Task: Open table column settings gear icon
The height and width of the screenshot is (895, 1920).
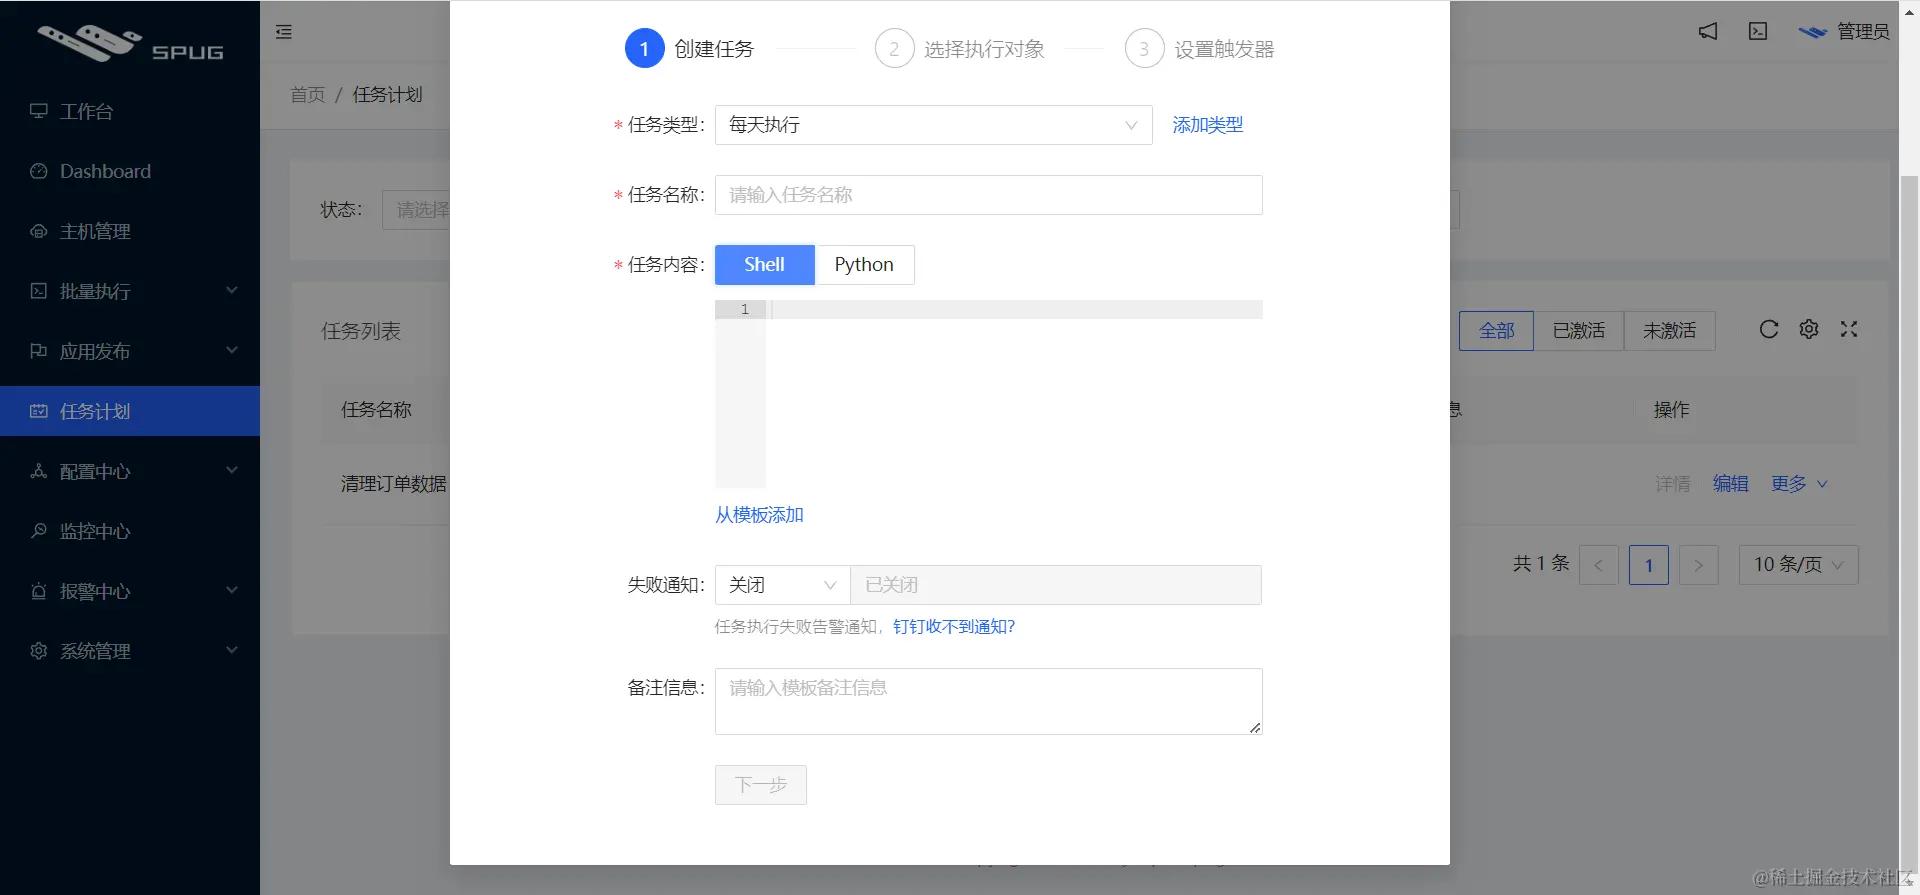Action: pos(1809,329)
